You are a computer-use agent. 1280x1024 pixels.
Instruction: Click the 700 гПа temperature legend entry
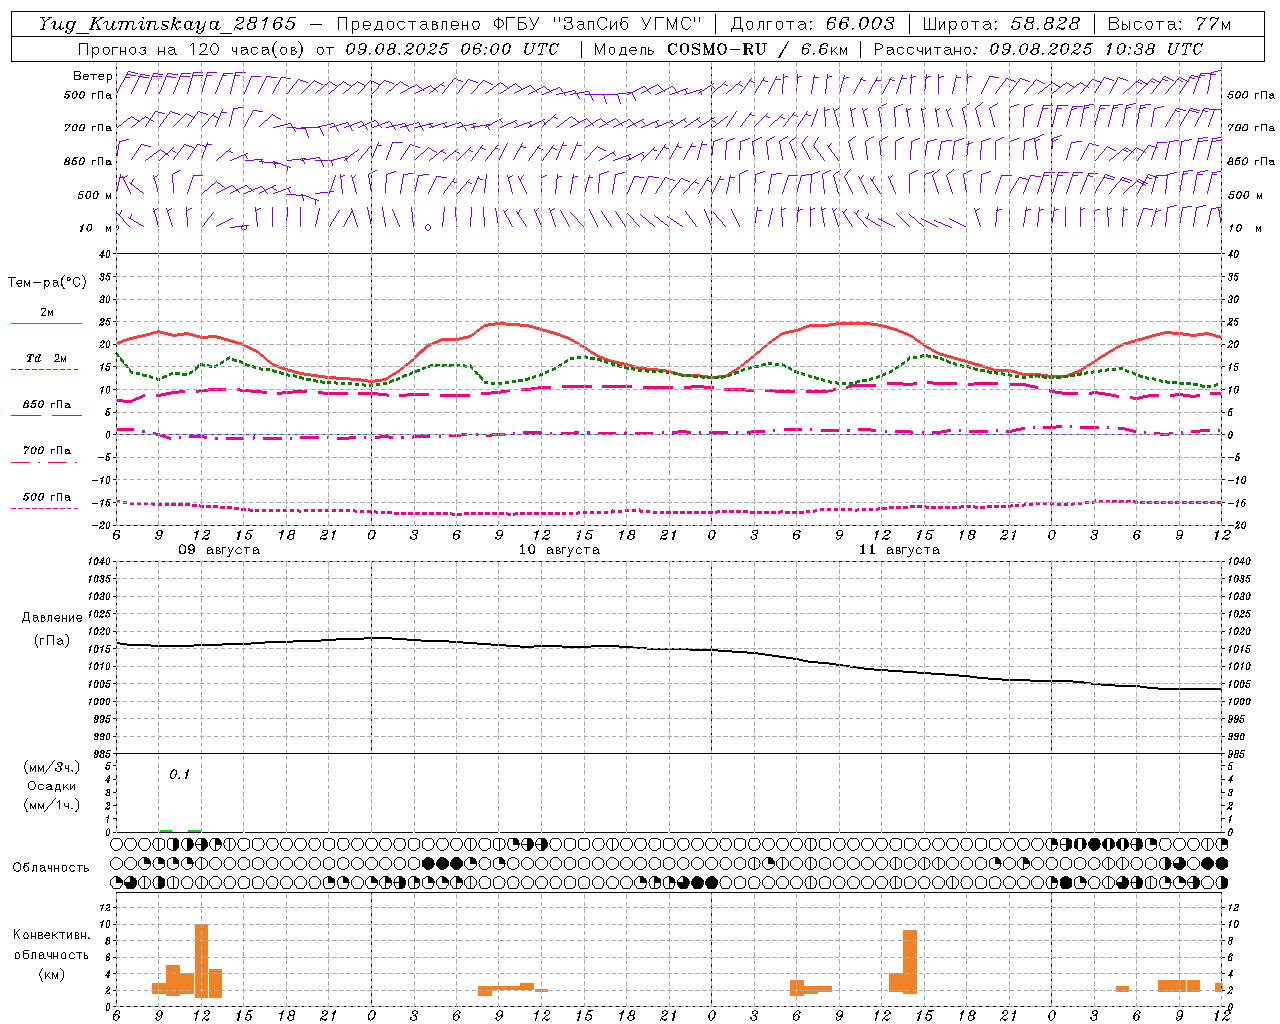[46, 451]
